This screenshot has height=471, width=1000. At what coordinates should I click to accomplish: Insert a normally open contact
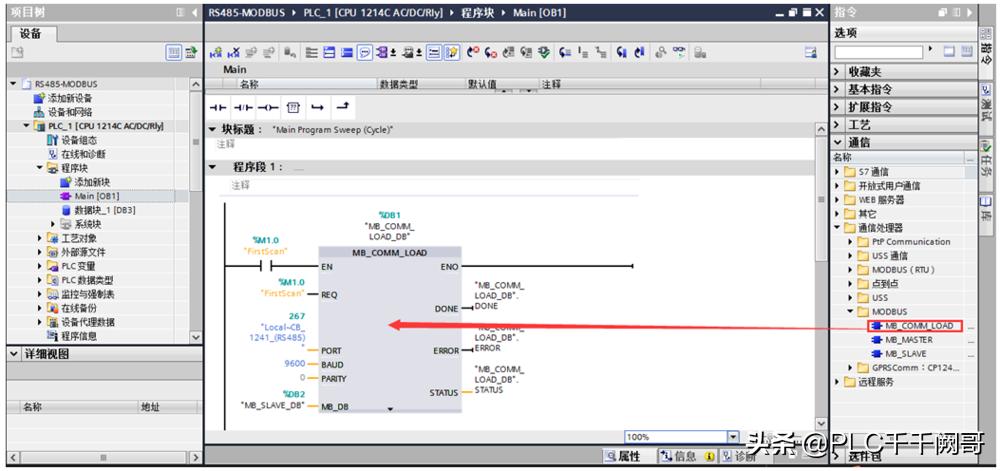pos(219,106)
